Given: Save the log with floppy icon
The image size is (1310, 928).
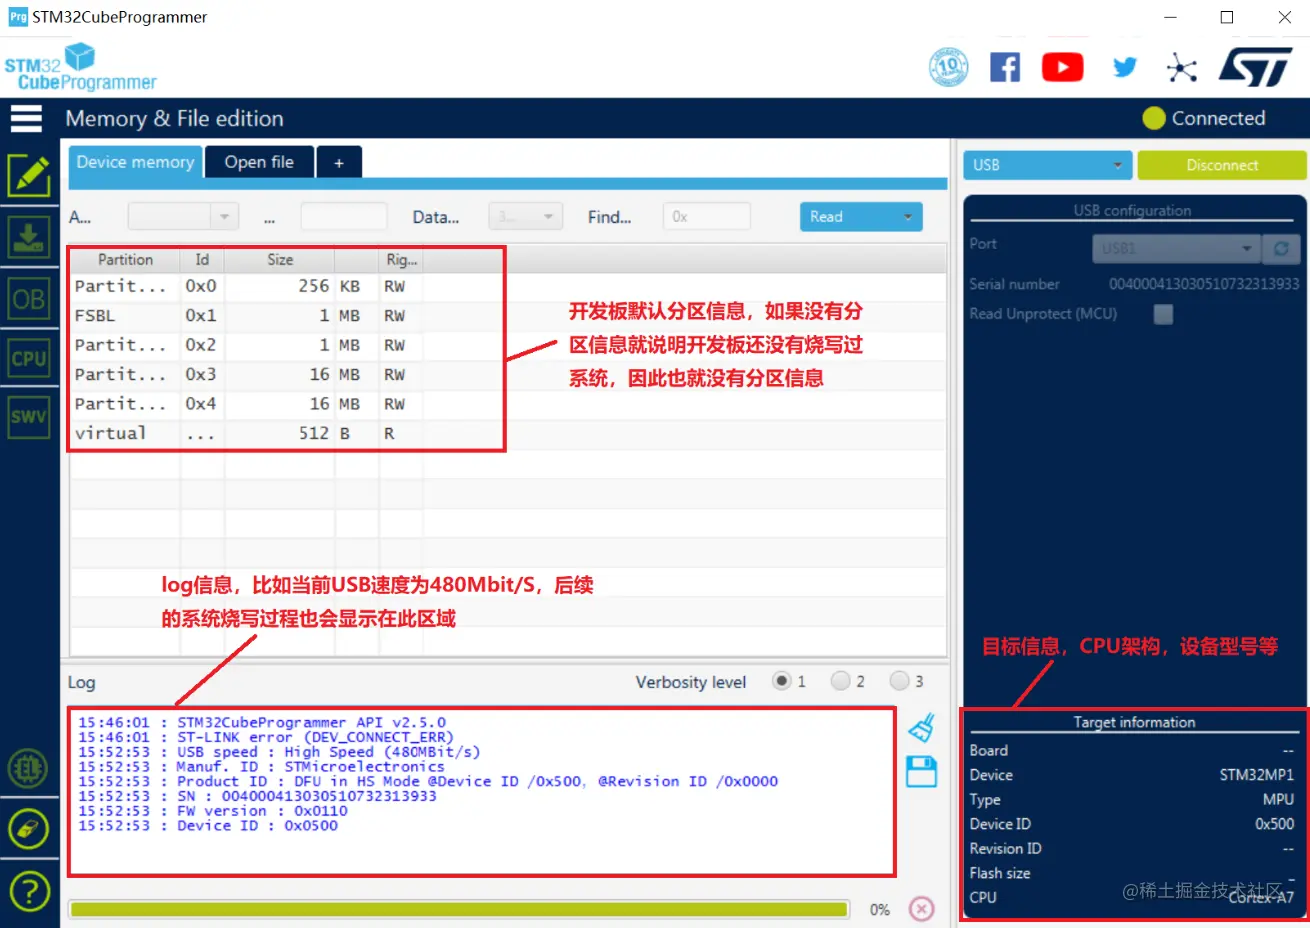Looking at the screenshot, I should (921, 771).
